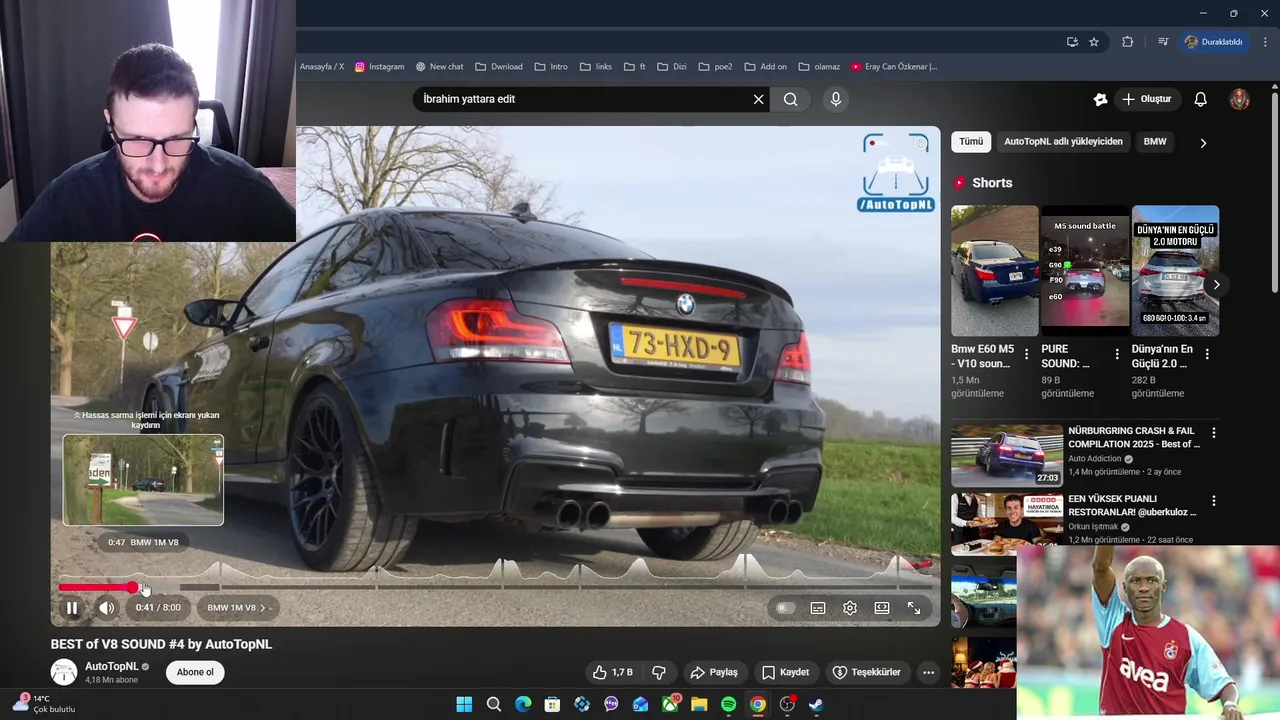Screen dimensions: 1280x720
Task: Save the video with Kaydet
Action: [x=785, y=672]
